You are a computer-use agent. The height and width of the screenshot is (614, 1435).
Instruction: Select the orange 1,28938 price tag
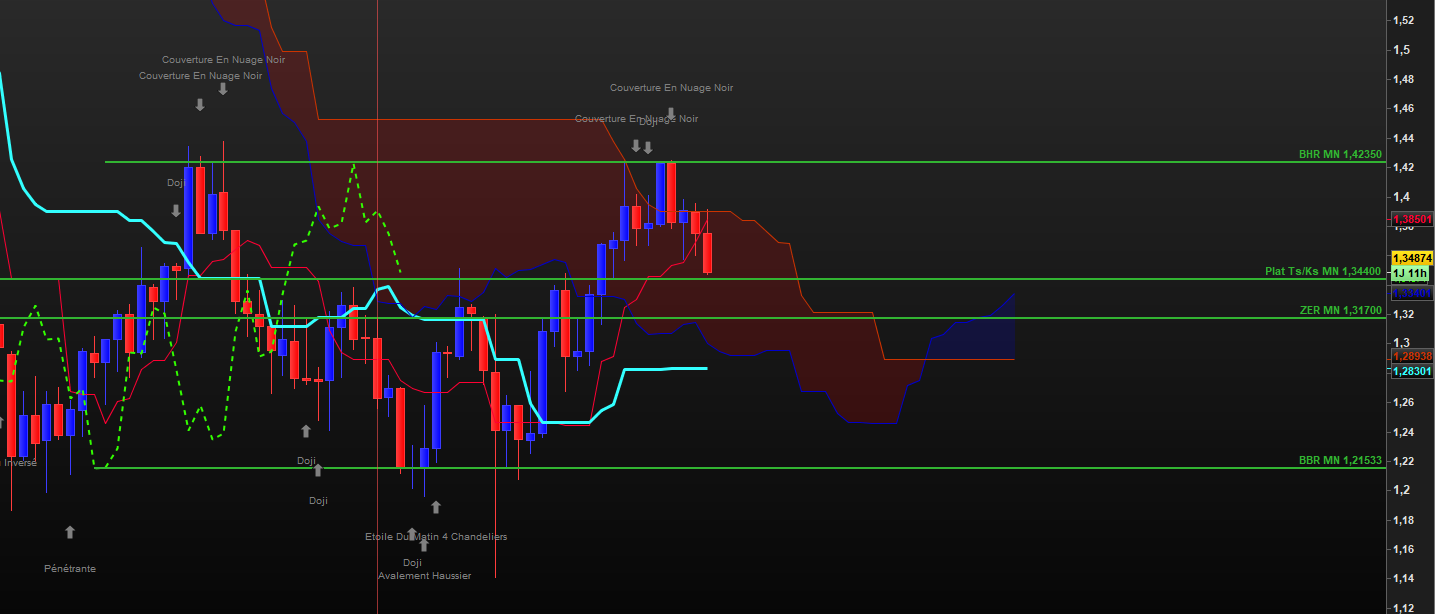tap(1412, 356)
